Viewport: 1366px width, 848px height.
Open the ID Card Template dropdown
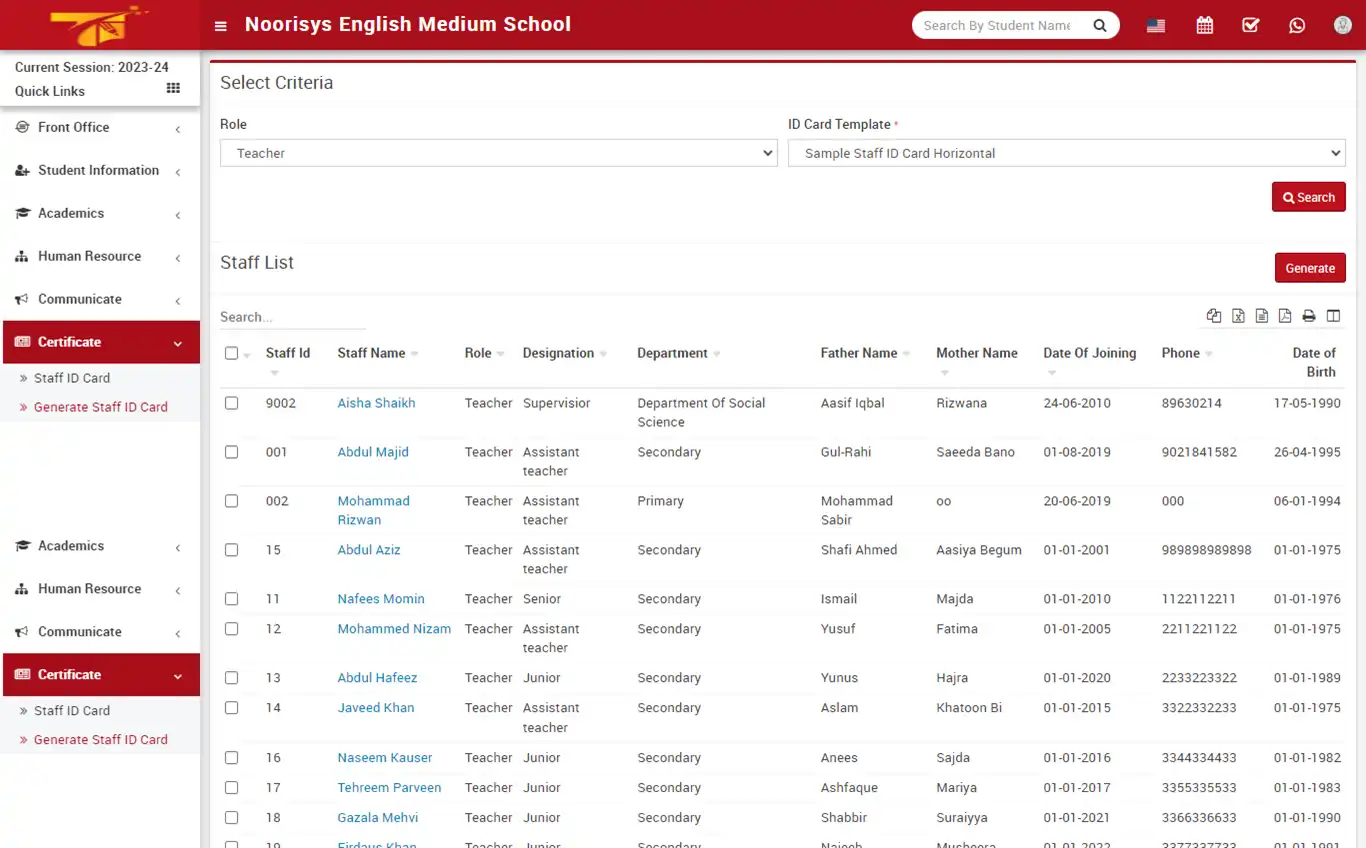tap(1066, 153)
